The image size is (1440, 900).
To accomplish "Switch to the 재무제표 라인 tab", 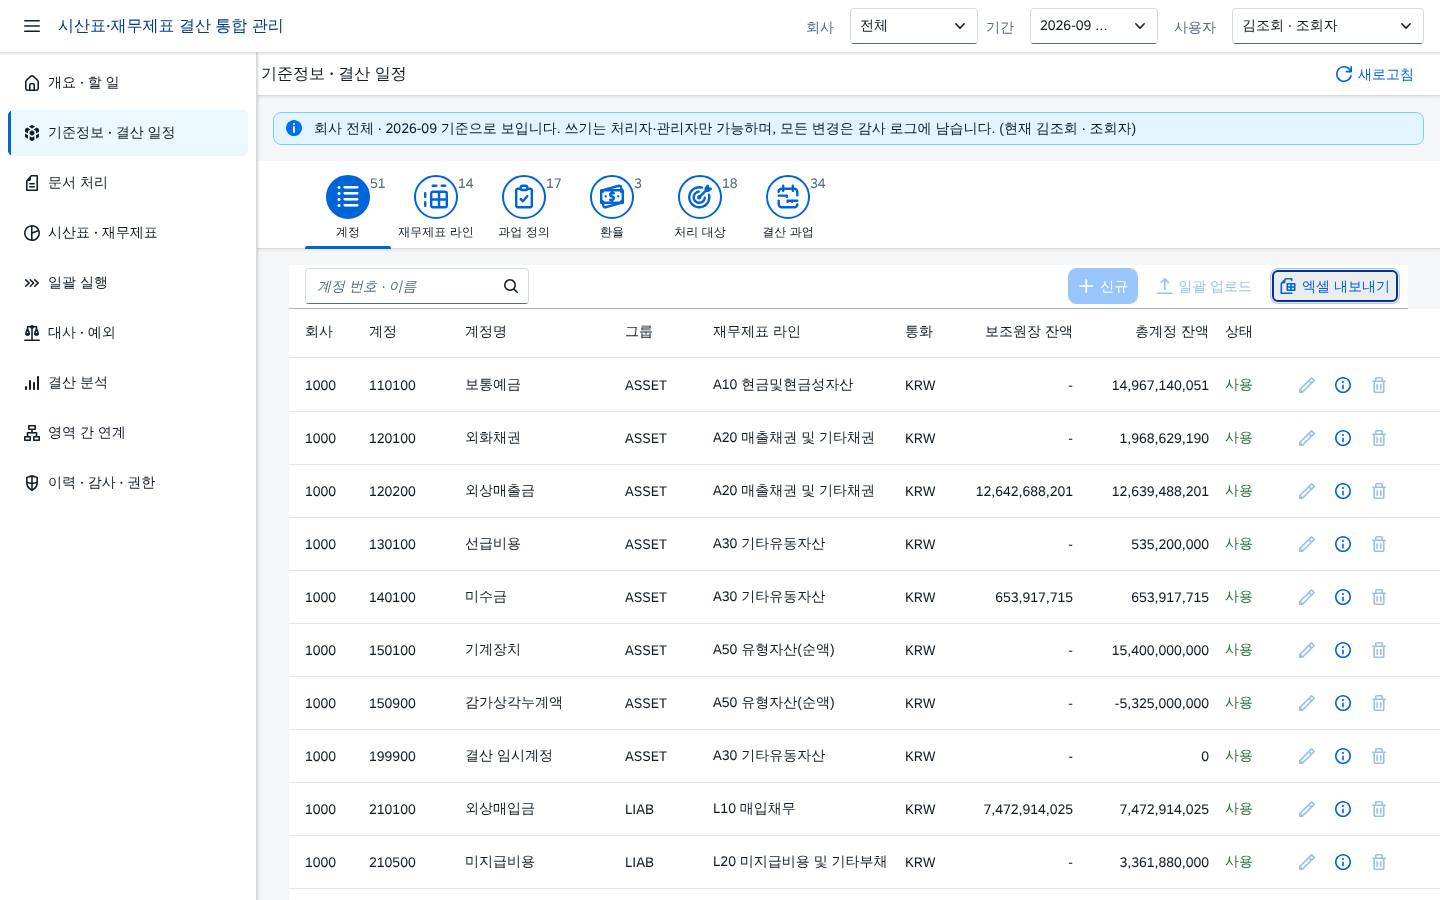I will 436,208.
